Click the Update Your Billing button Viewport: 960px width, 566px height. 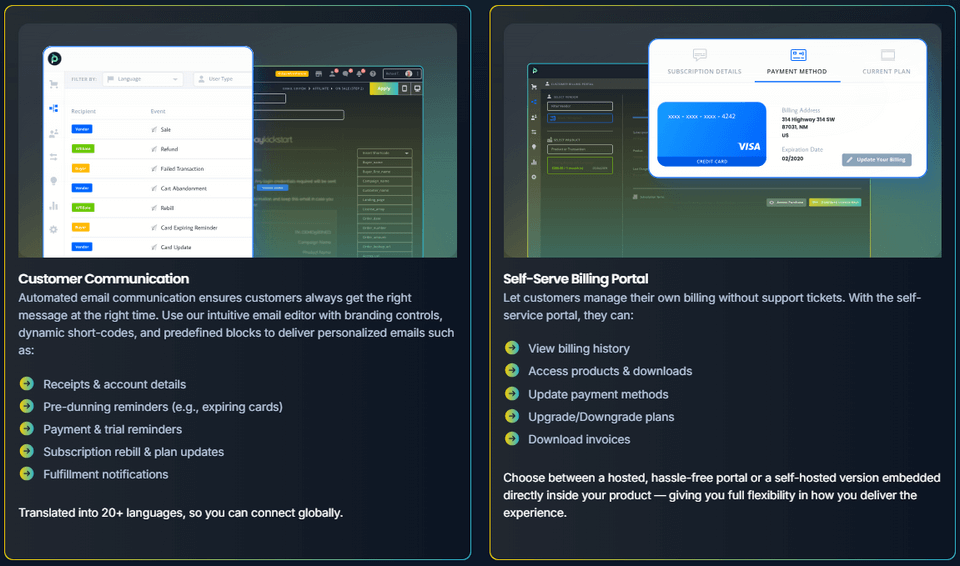[876, 160]
